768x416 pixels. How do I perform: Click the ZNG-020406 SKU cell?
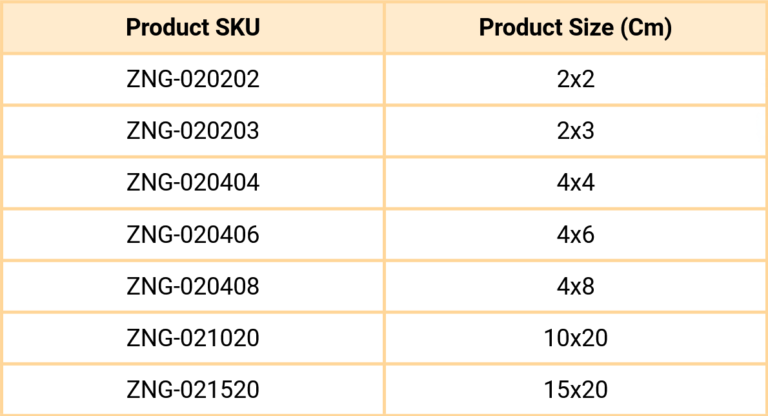(x=193, y=235)
